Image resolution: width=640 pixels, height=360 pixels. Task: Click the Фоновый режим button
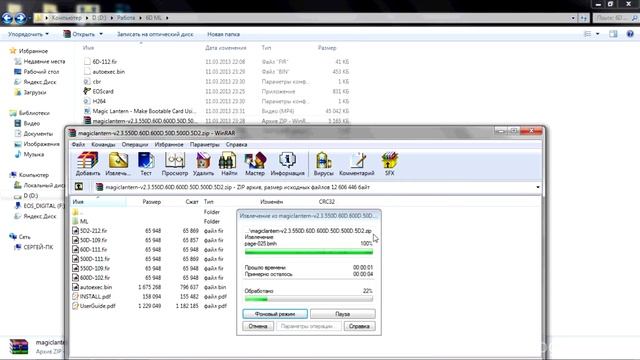[275, 314]
